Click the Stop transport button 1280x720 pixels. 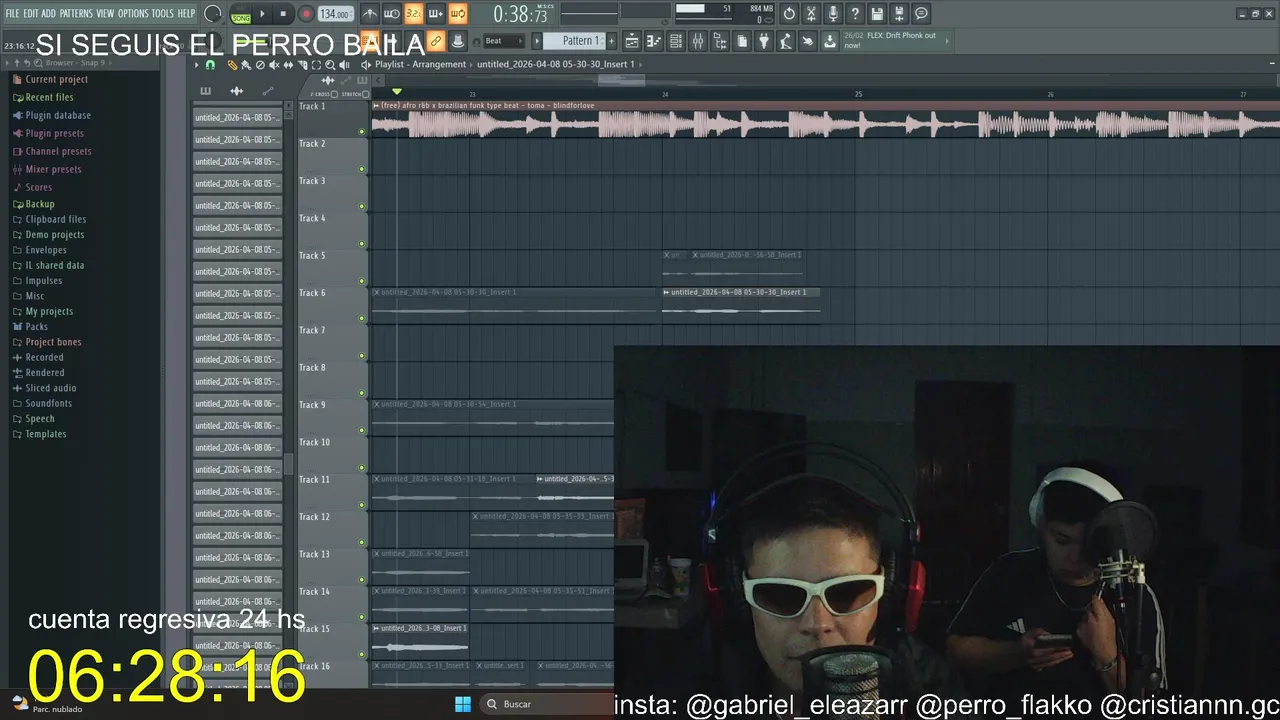tap(283, 14)
